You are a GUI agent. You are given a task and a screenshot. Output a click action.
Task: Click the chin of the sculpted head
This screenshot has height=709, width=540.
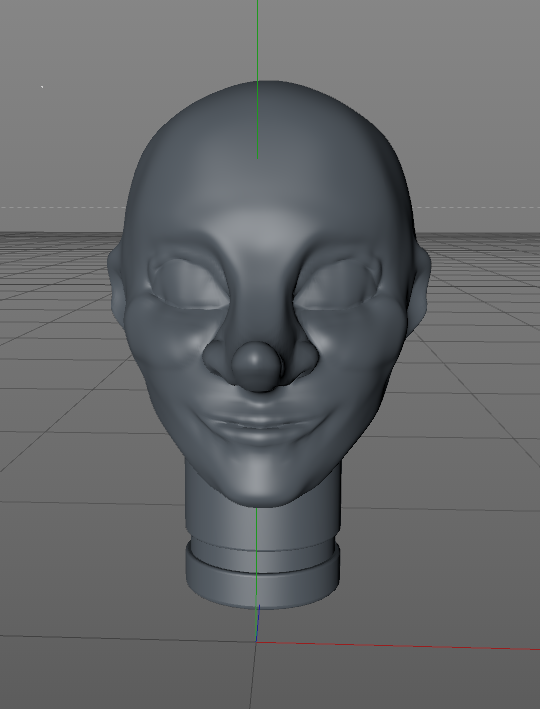[x=261, y=484]
